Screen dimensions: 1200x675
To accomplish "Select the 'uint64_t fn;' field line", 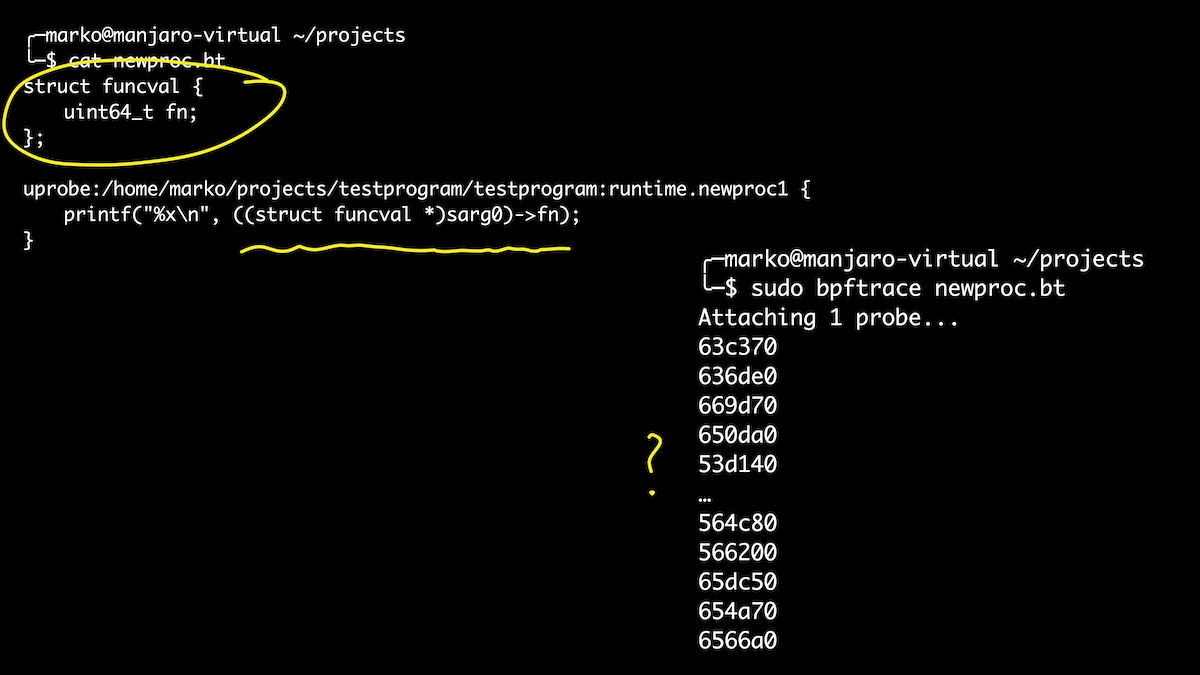I will pos(131,113).
